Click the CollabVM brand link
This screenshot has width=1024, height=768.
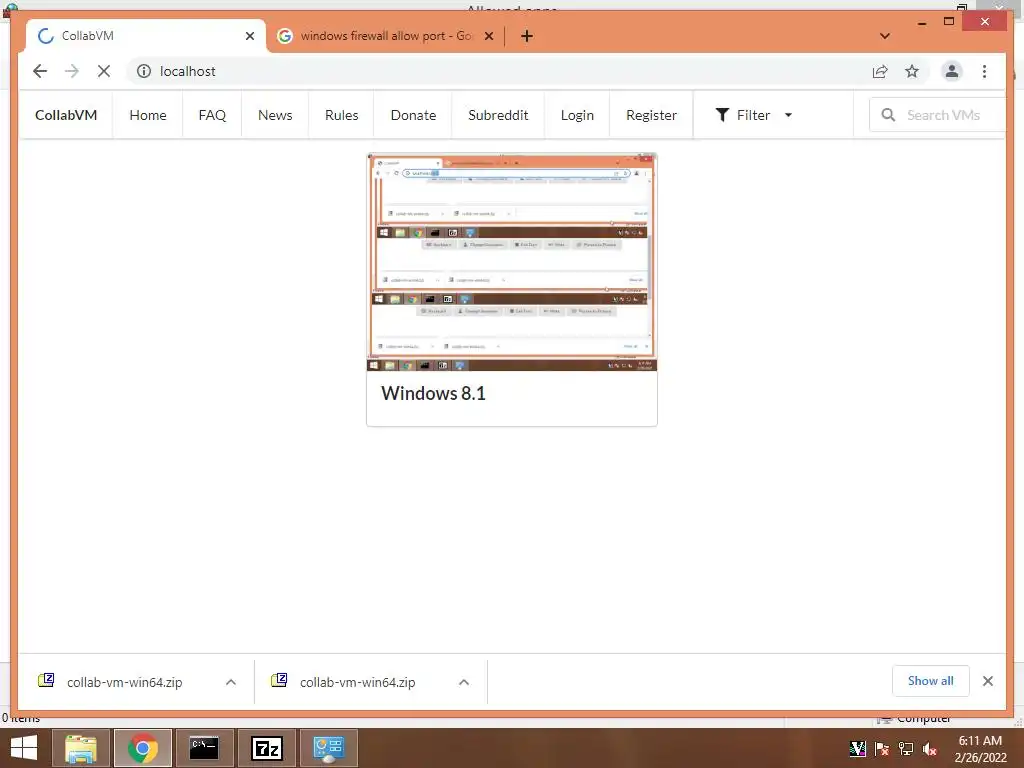pyautogui.click(x=66, y=115)
